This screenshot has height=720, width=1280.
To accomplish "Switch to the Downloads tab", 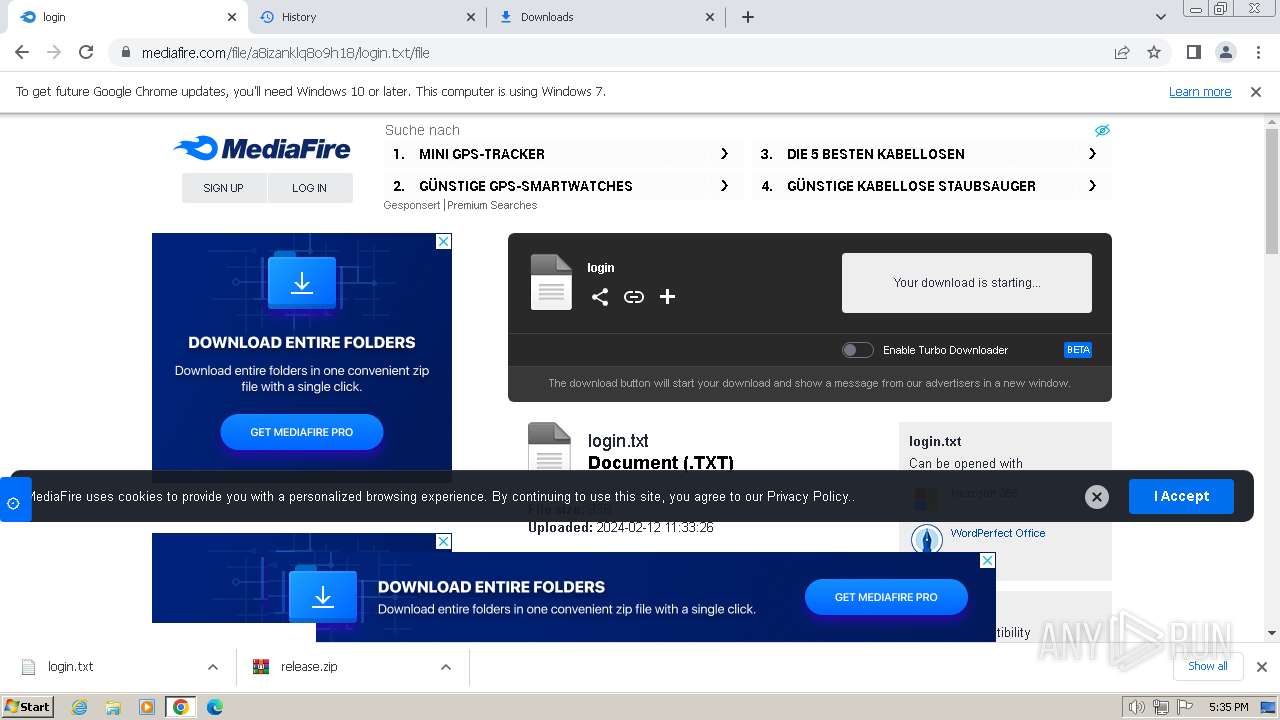I will click(608, 17).
